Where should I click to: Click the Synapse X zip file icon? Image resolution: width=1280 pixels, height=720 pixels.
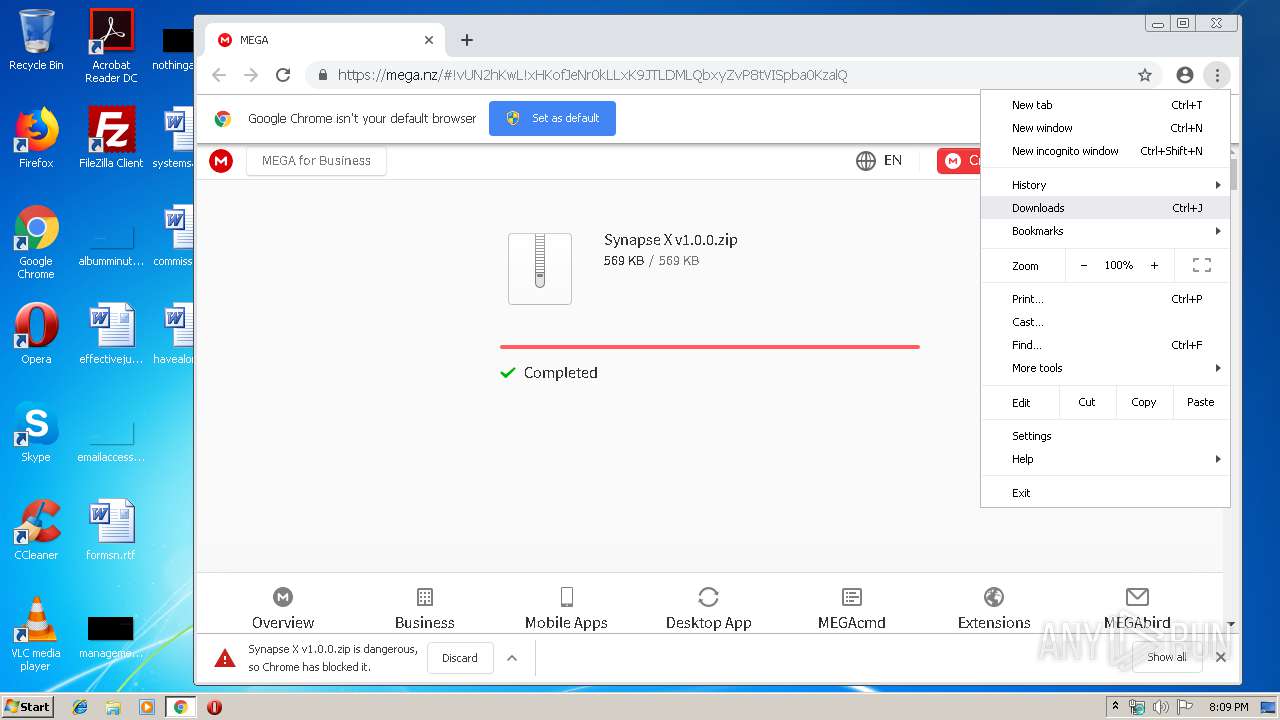tap(540, 269)
